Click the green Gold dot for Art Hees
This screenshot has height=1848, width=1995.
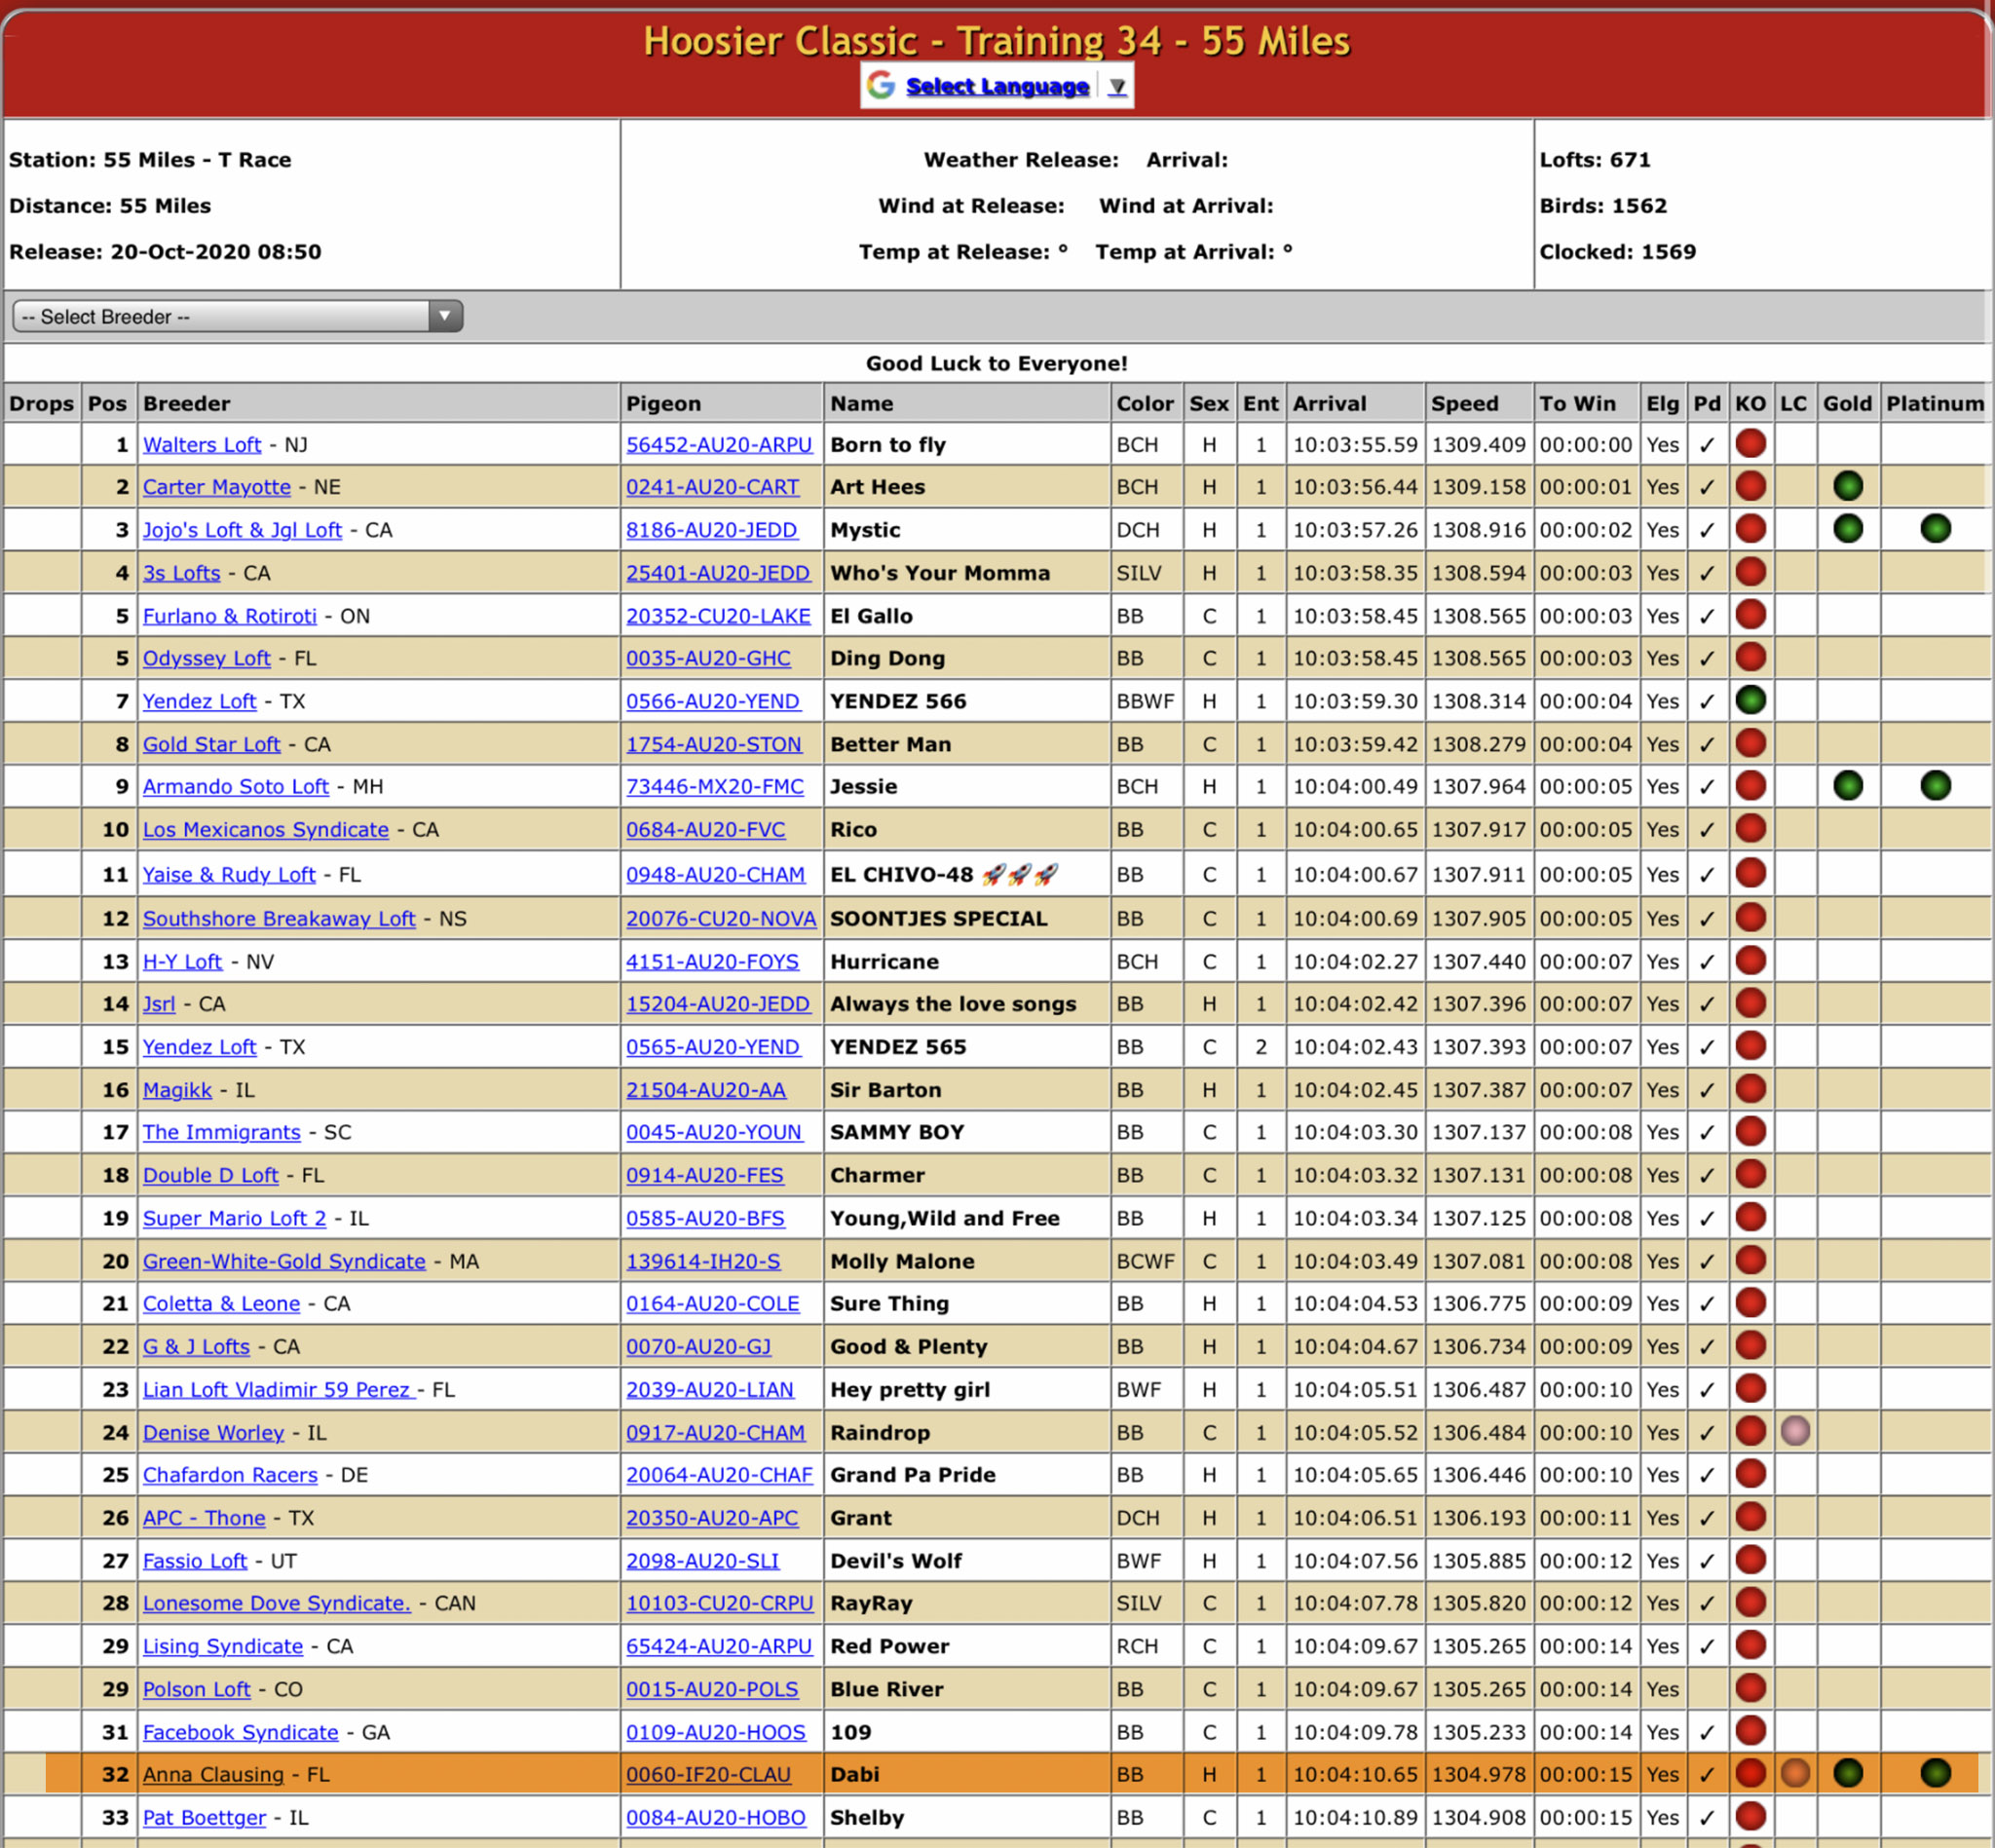point(1848,486)
